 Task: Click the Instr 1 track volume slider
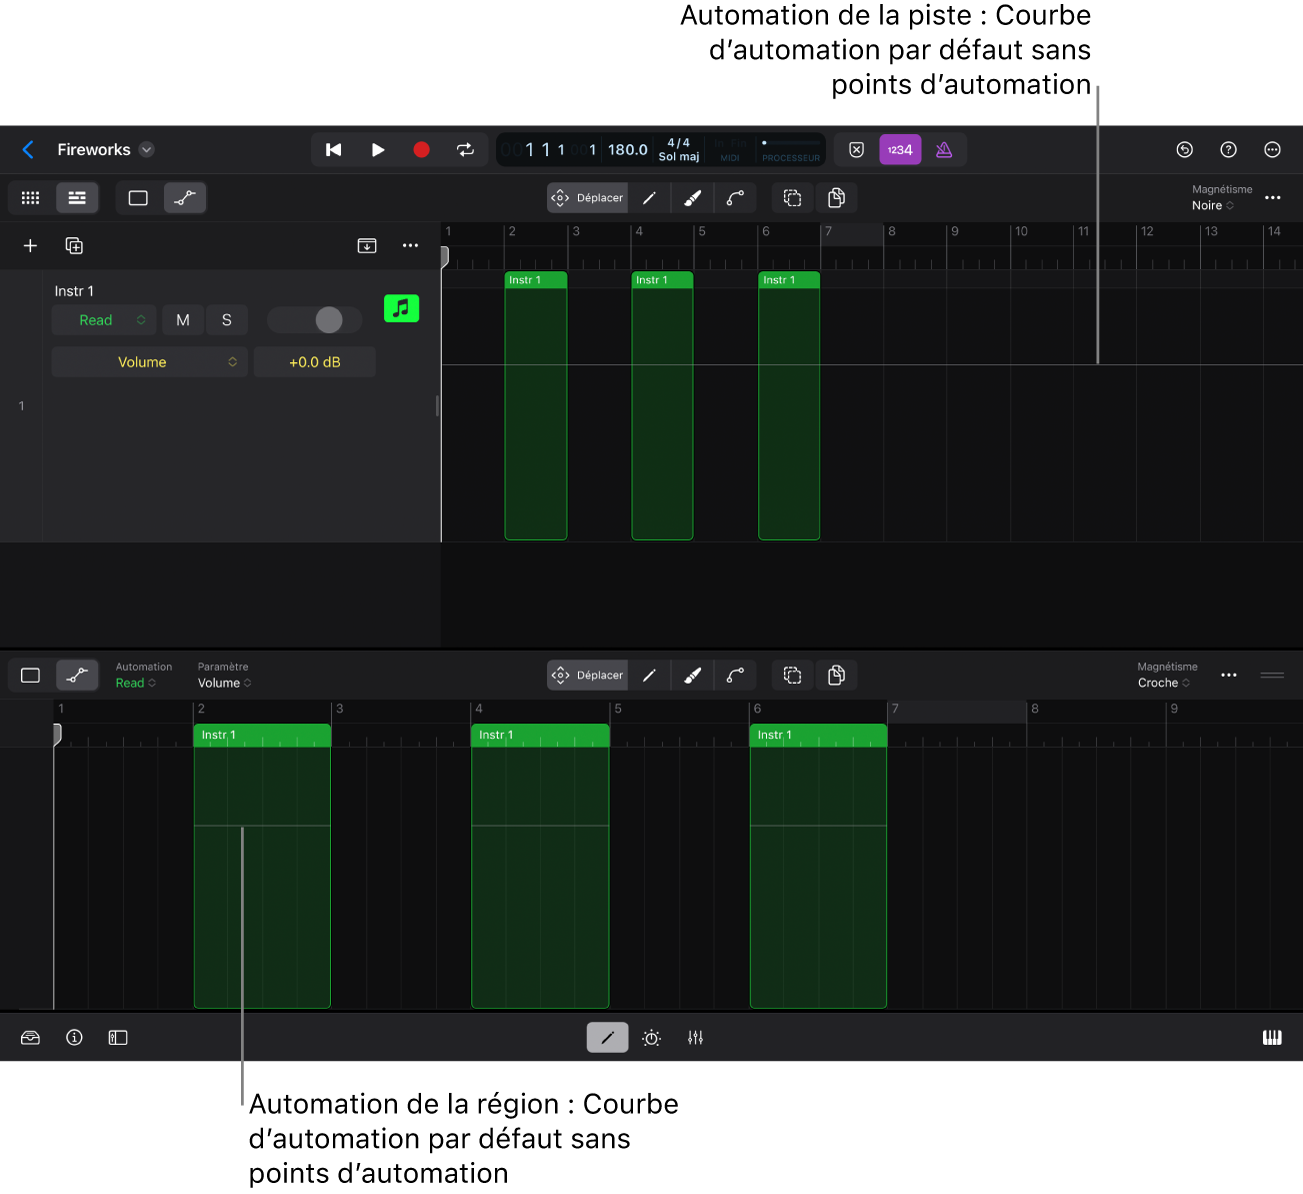pos(314,320)
